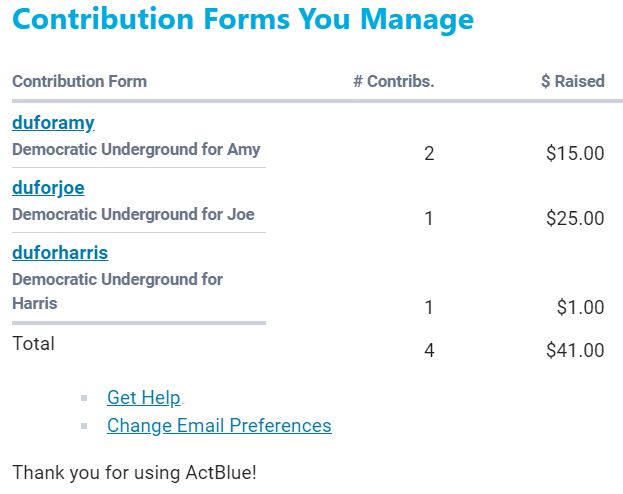The image size is (623, 494).
Task: Click the Total row label
Action: pos(33,344)
